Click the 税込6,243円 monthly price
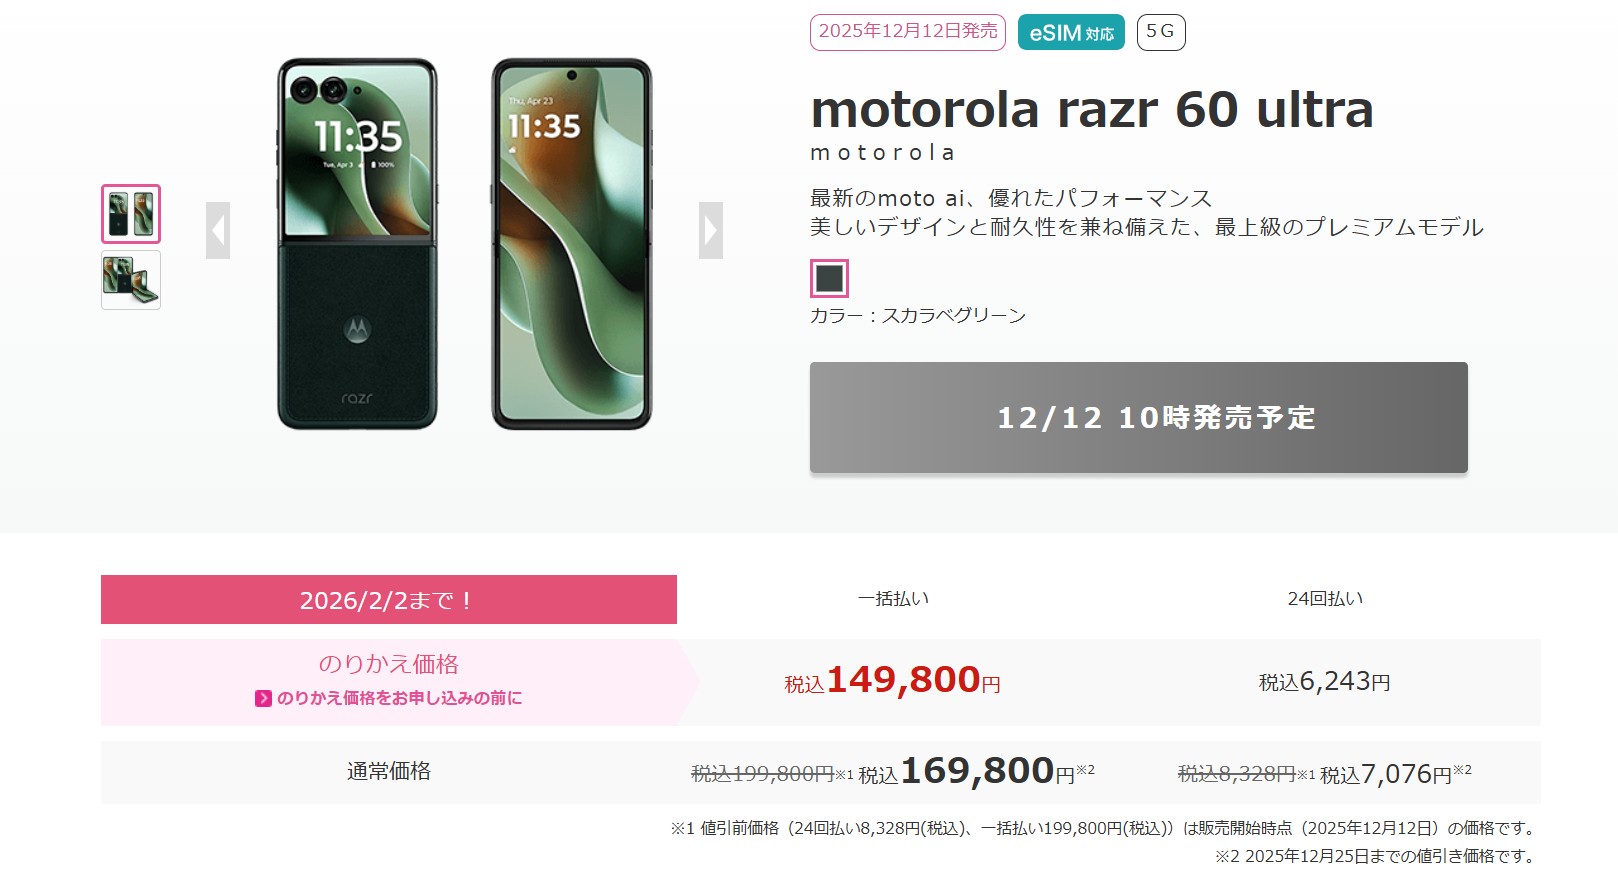Screen dimensions: 1618x880 1325,682
